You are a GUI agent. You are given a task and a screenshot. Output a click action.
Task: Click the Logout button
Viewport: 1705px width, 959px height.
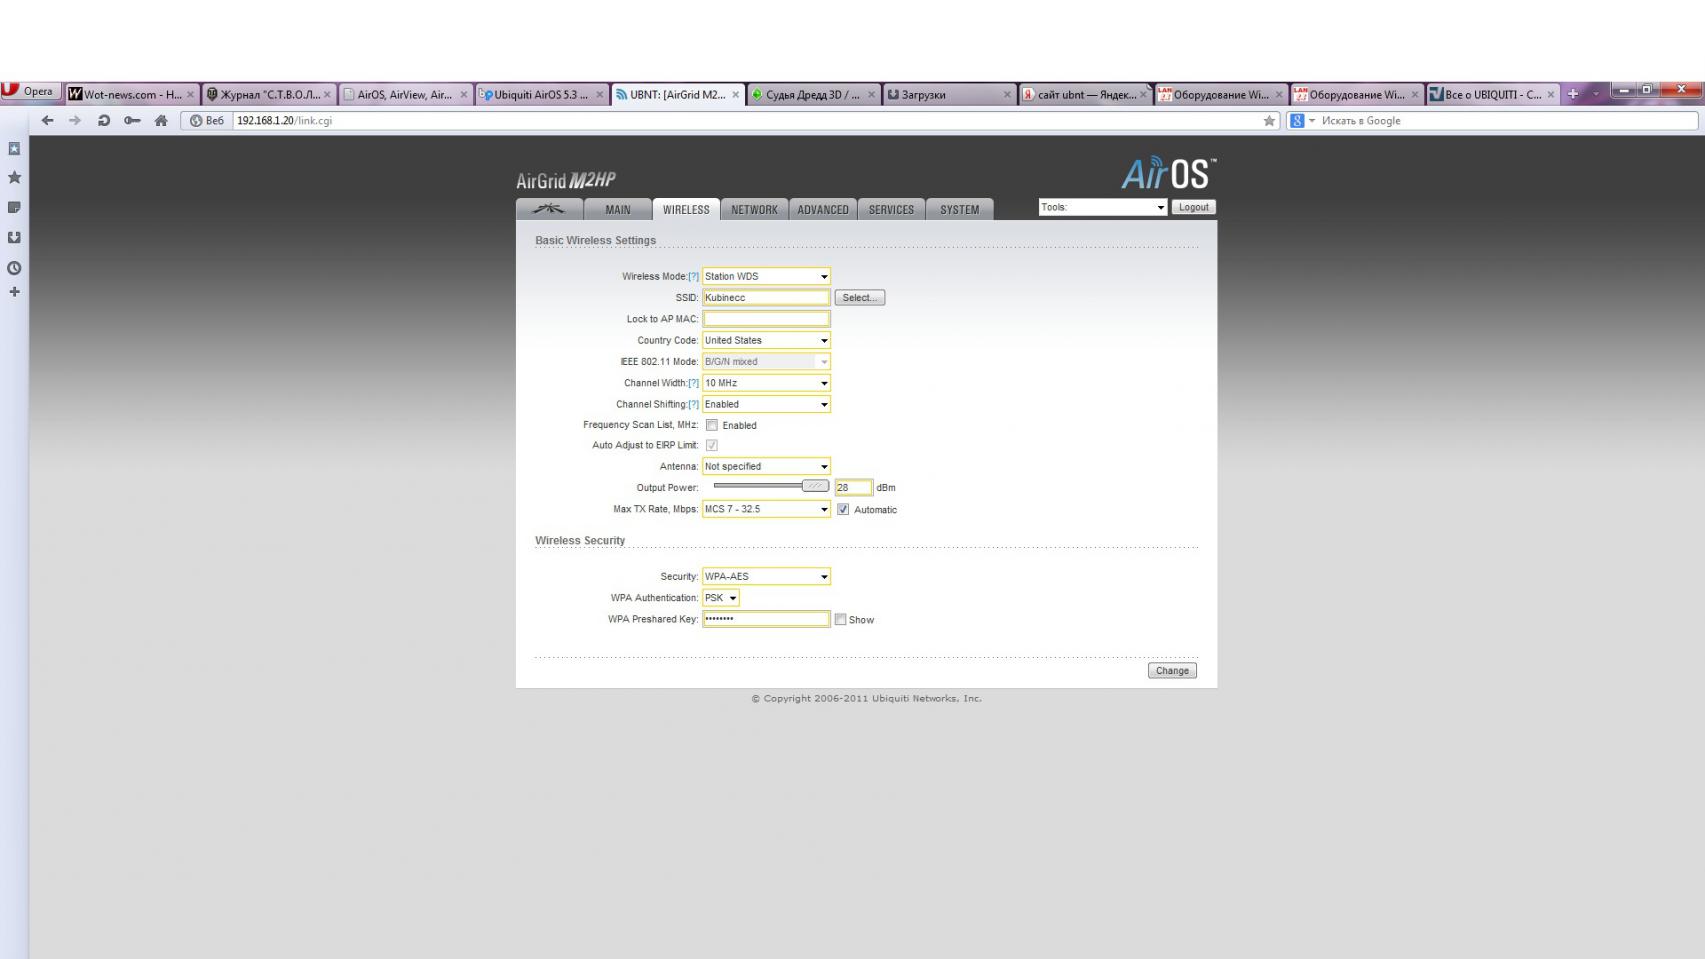(1193, 207)
